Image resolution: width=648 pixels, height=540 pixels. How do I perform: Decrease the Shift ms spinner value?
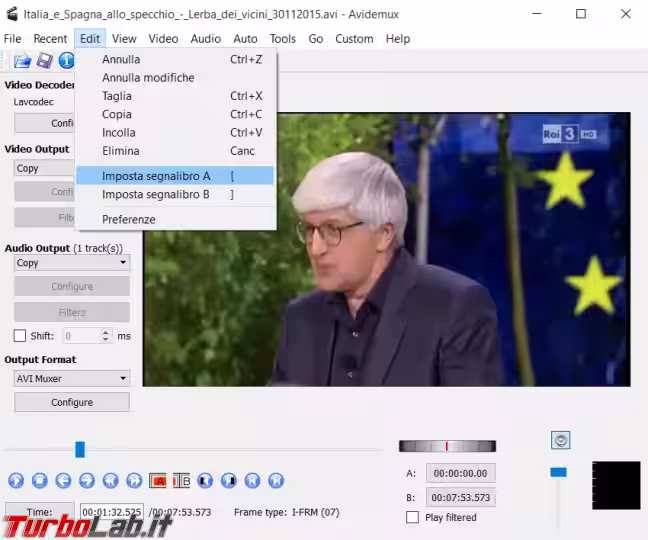106,339
